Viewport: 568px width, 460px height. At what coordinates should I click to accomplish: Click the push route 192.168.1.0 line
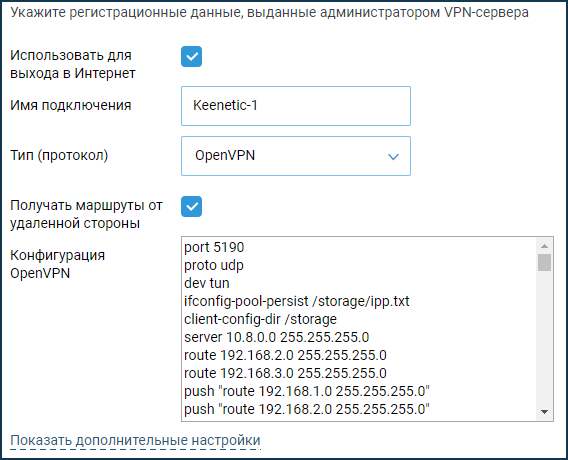[307, 391]
